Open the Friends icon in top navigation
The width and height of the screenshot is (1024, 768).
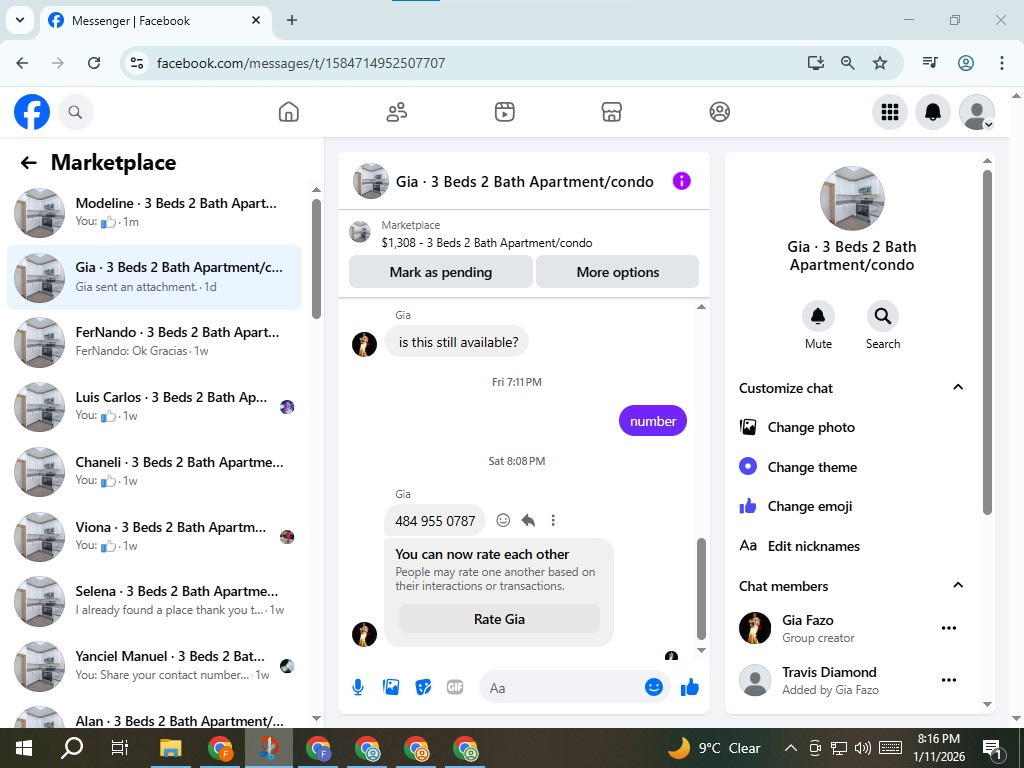[x=396, y=112]
